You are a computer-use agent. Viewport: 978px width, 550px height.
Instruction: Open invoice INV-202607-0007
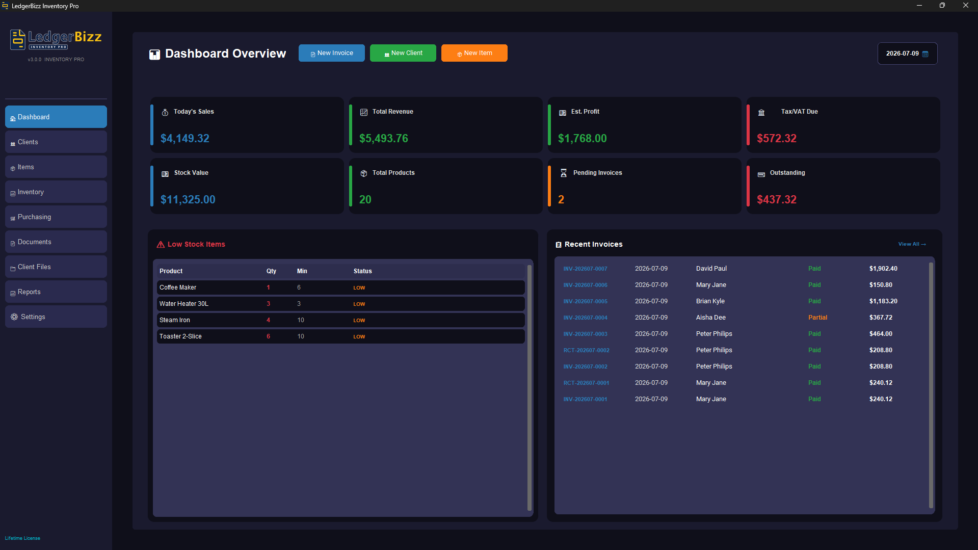585,269
